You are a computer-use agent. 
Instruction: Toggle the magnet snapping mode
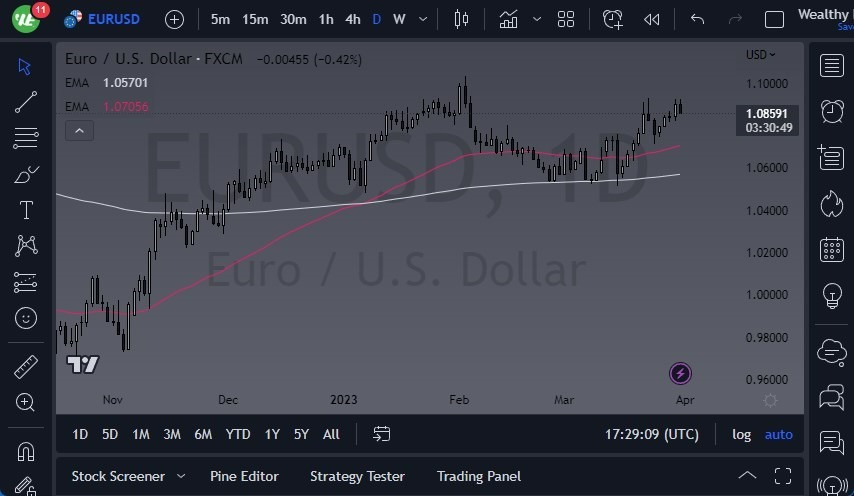(x=26, y=452)
